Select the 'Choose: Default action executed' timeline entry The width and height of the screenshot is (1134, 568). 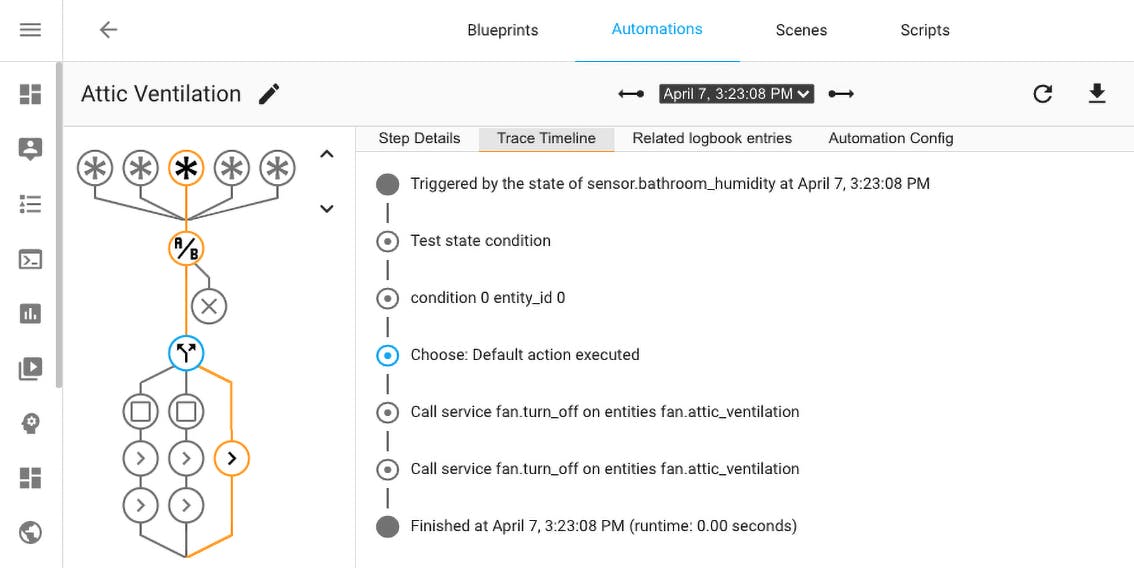coord(525,355)
